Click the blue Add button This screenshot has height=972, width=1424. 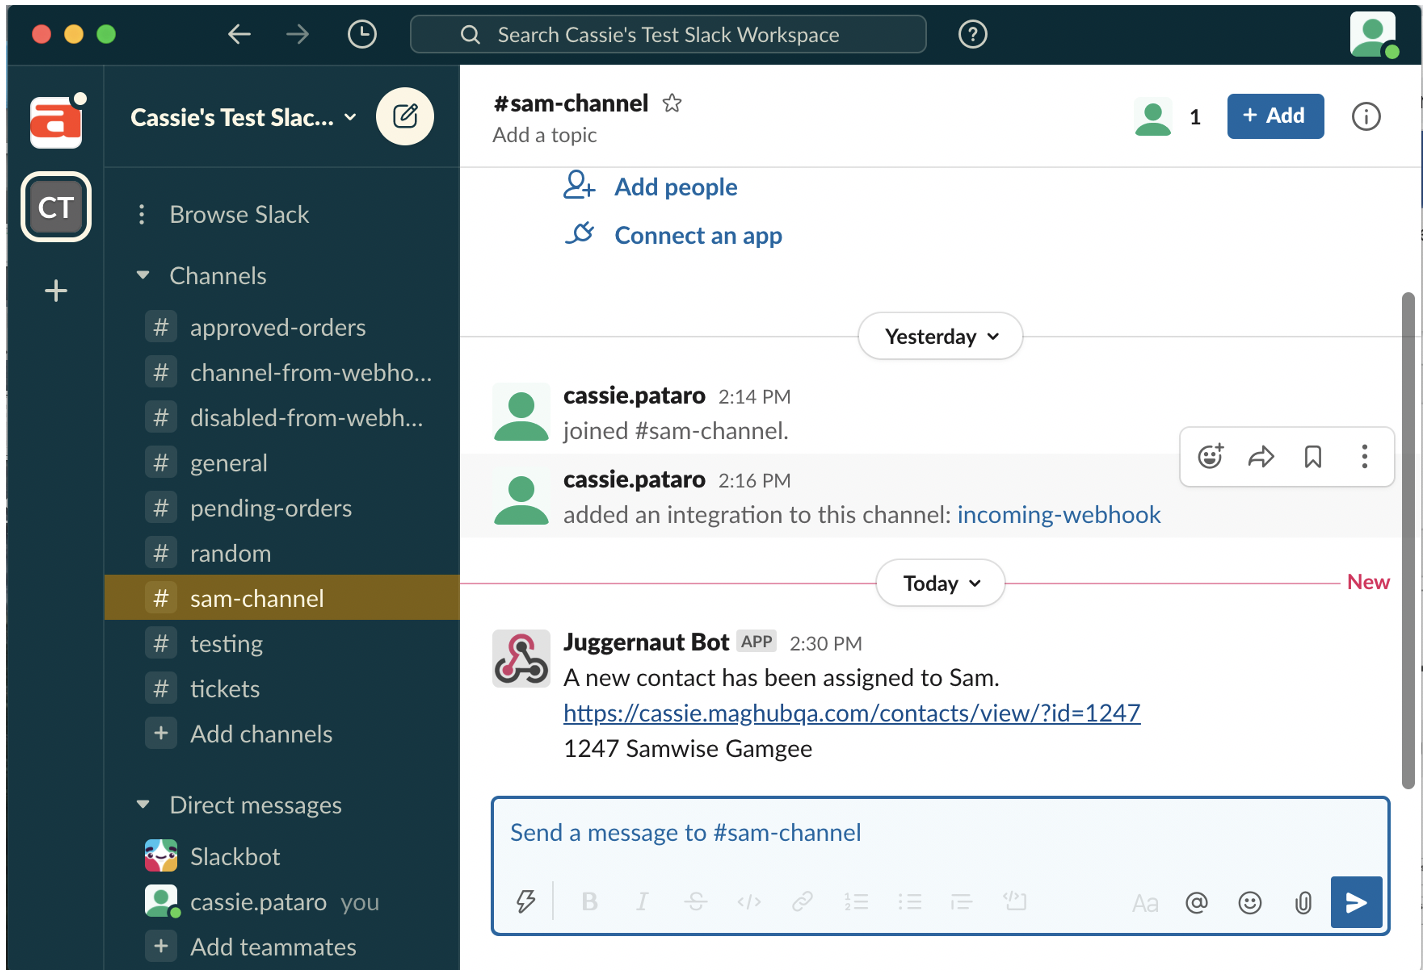click(1274, 116)
